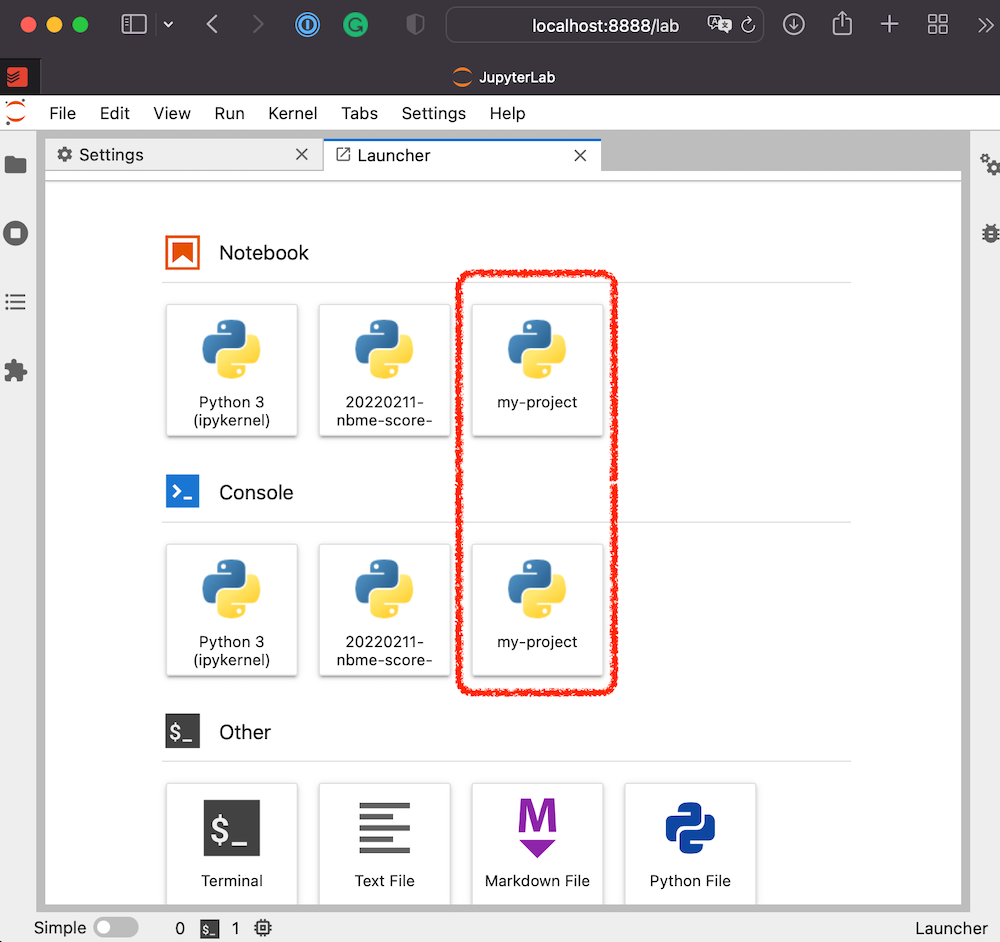The height and width of the screenshot is (942, 1000).
Task: Go back in browser history
Action: click(x=212, y=25)
